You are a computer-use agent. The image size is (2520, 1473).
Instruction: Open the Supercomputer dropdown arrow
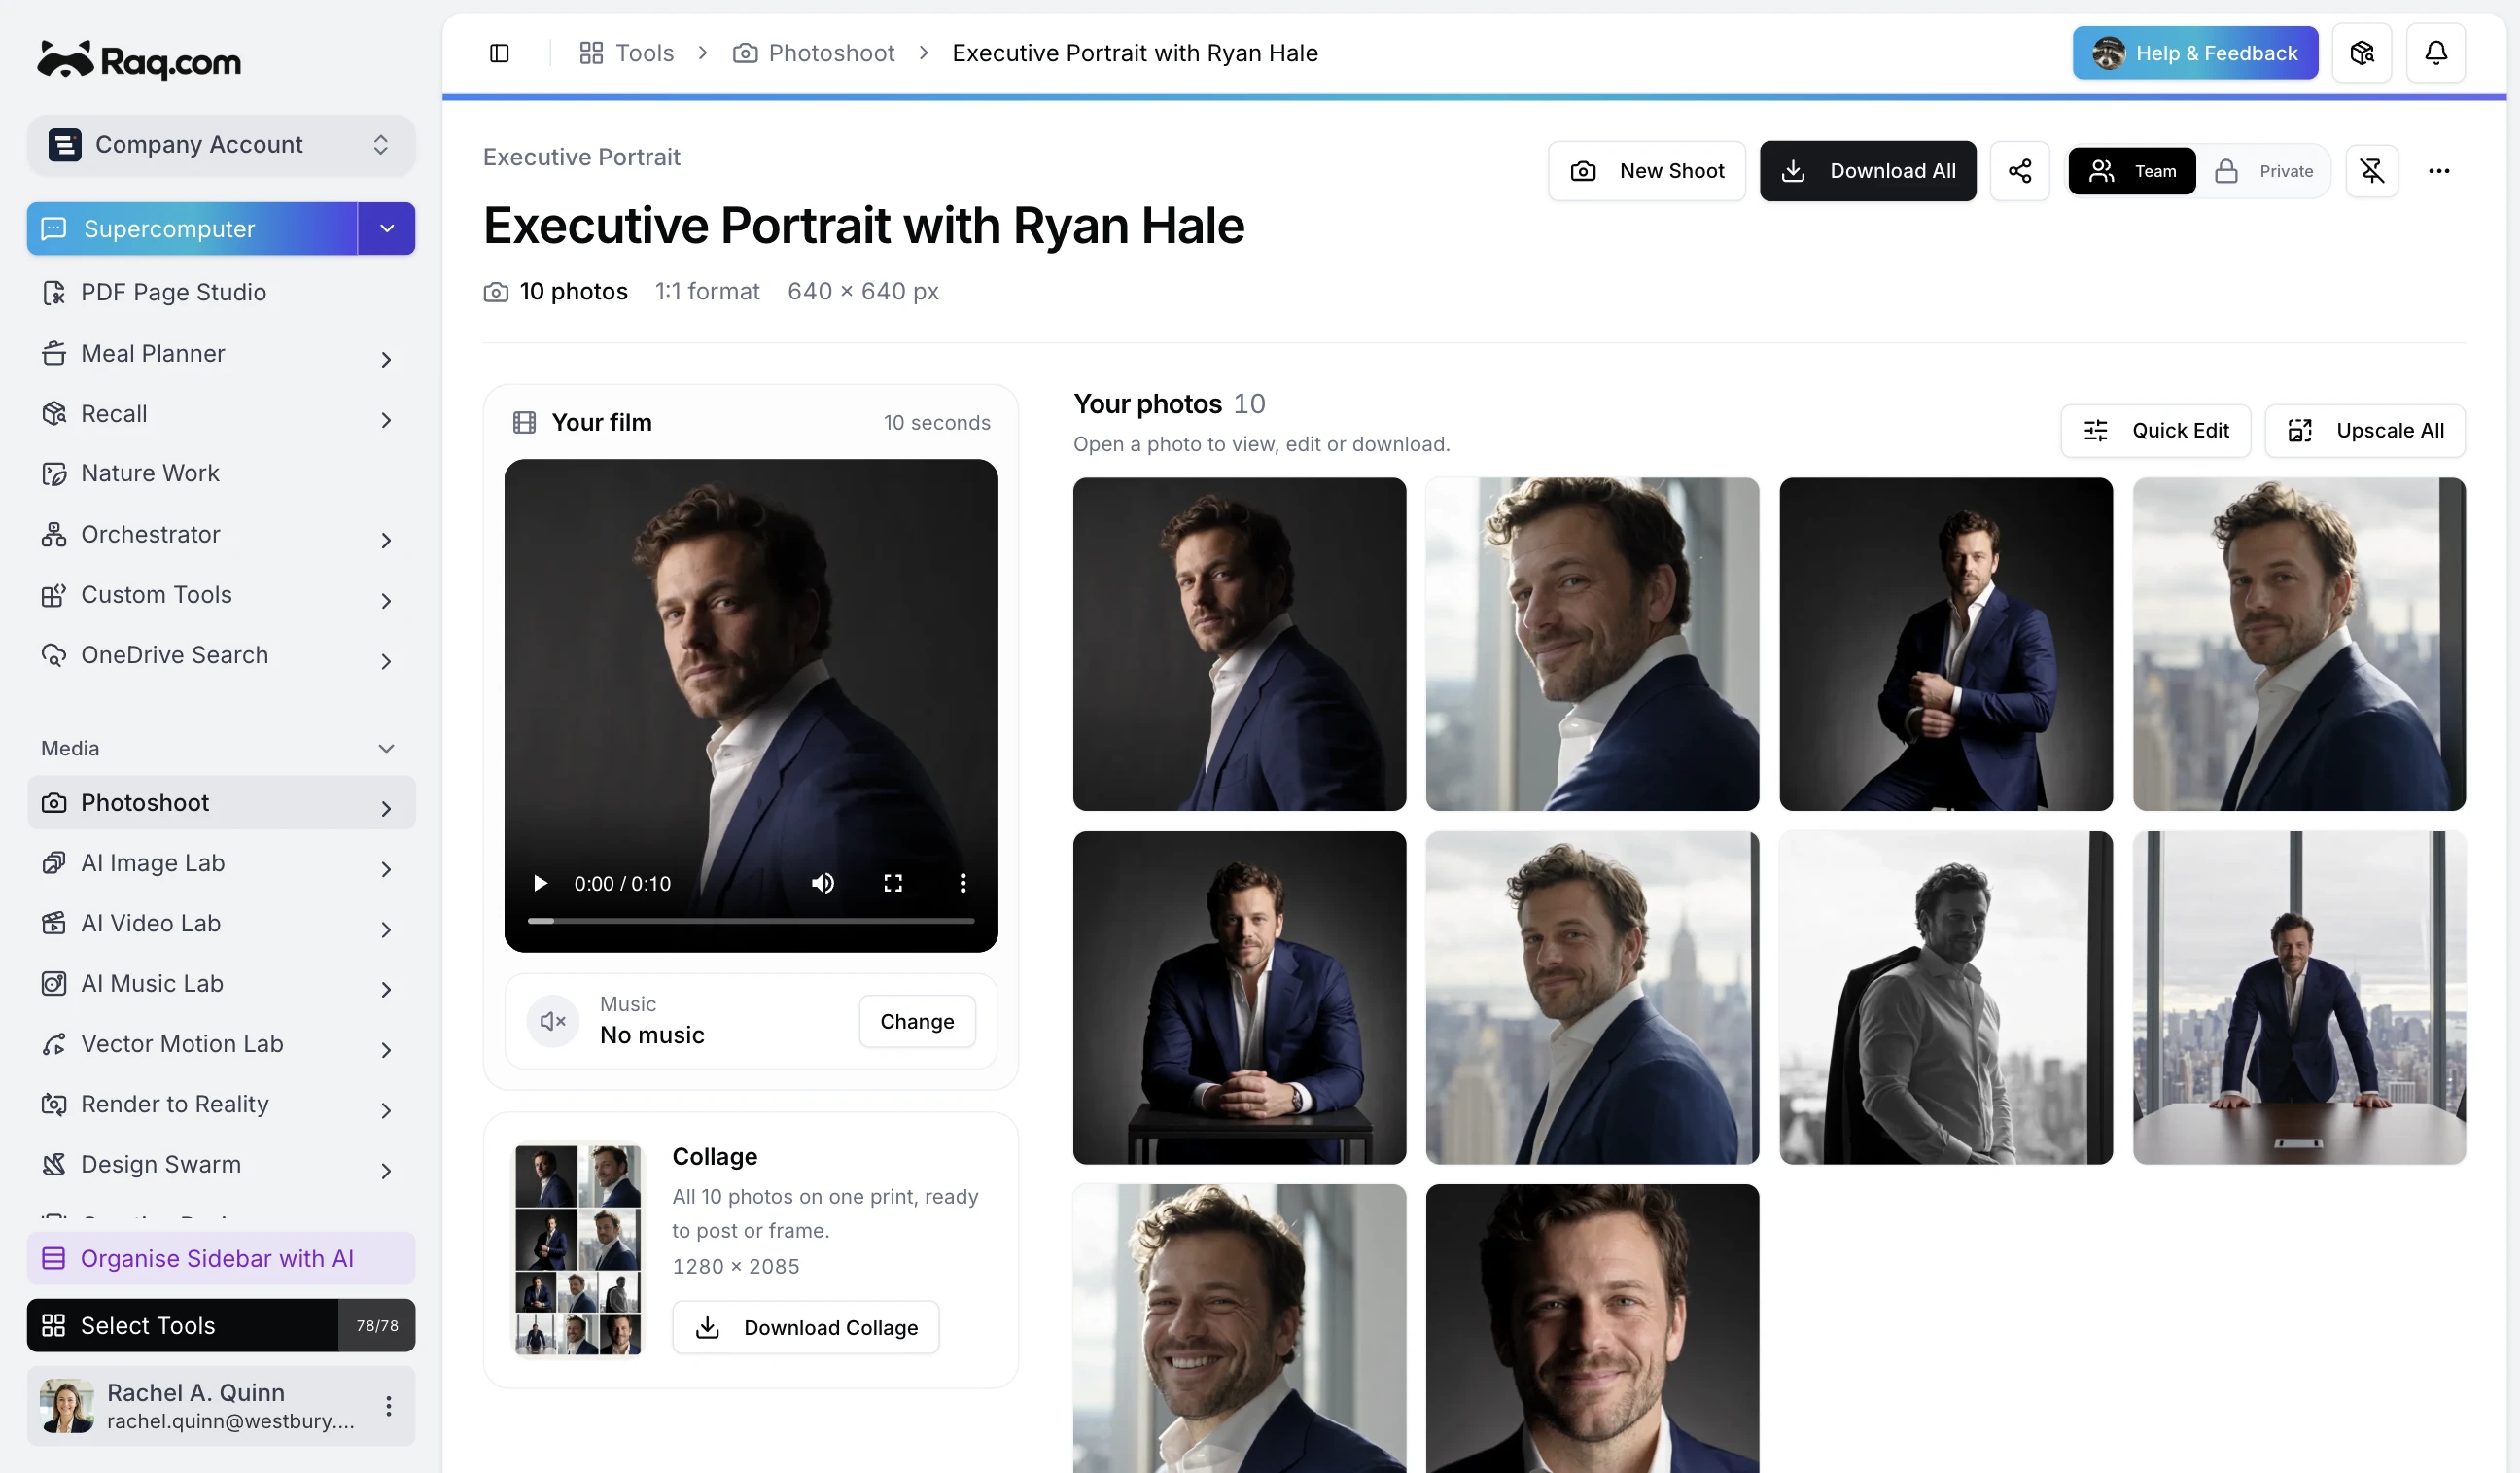click(x=387, y=229)
